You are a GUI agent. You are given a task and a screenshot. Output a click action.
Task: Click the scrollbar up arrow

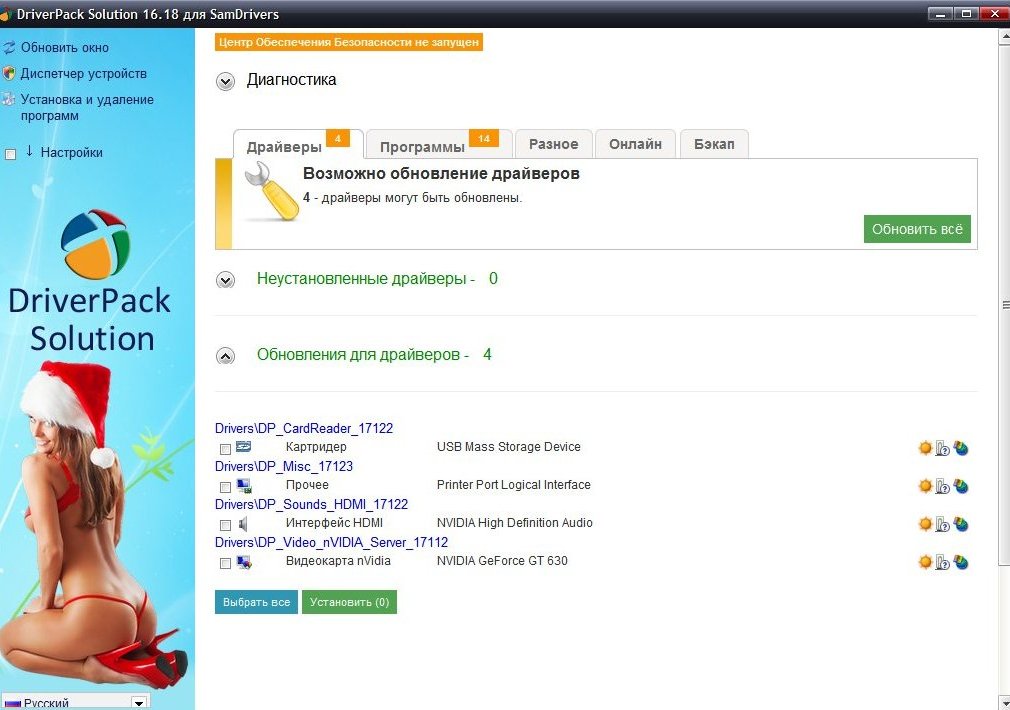coord(1004,36)
